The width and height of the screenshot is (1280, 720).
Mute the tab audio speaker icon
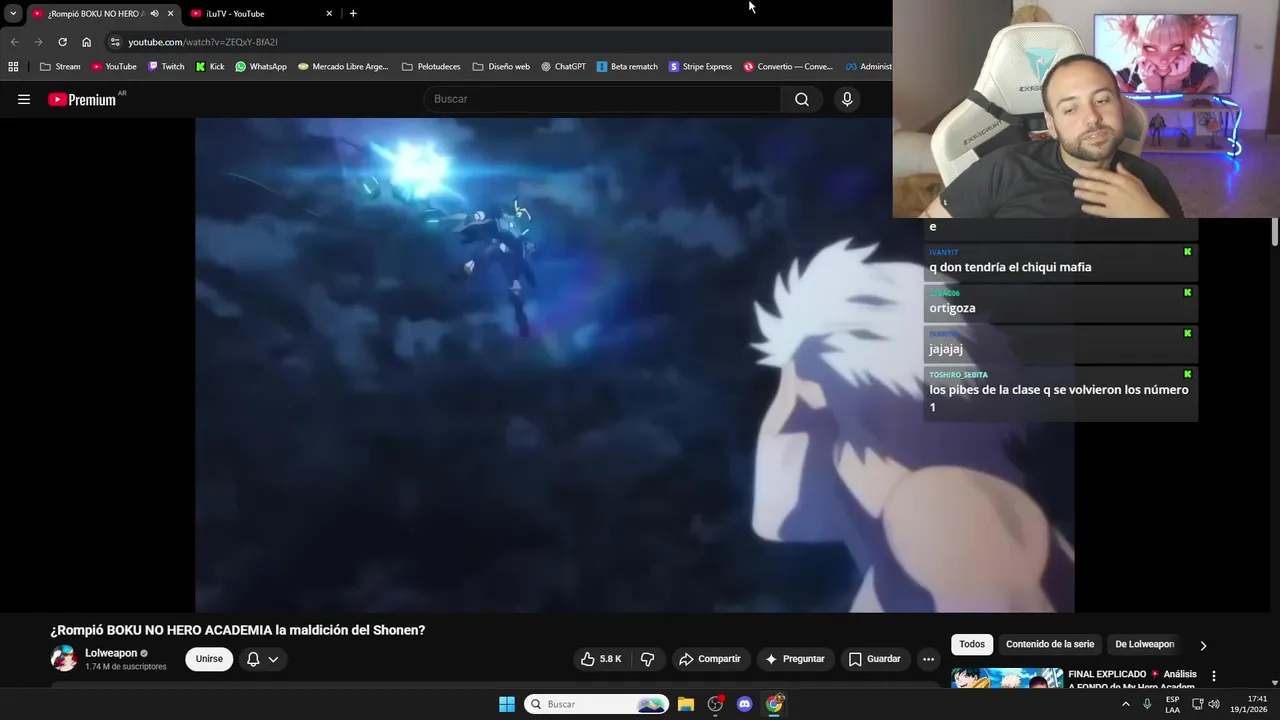tap(154, 13)
